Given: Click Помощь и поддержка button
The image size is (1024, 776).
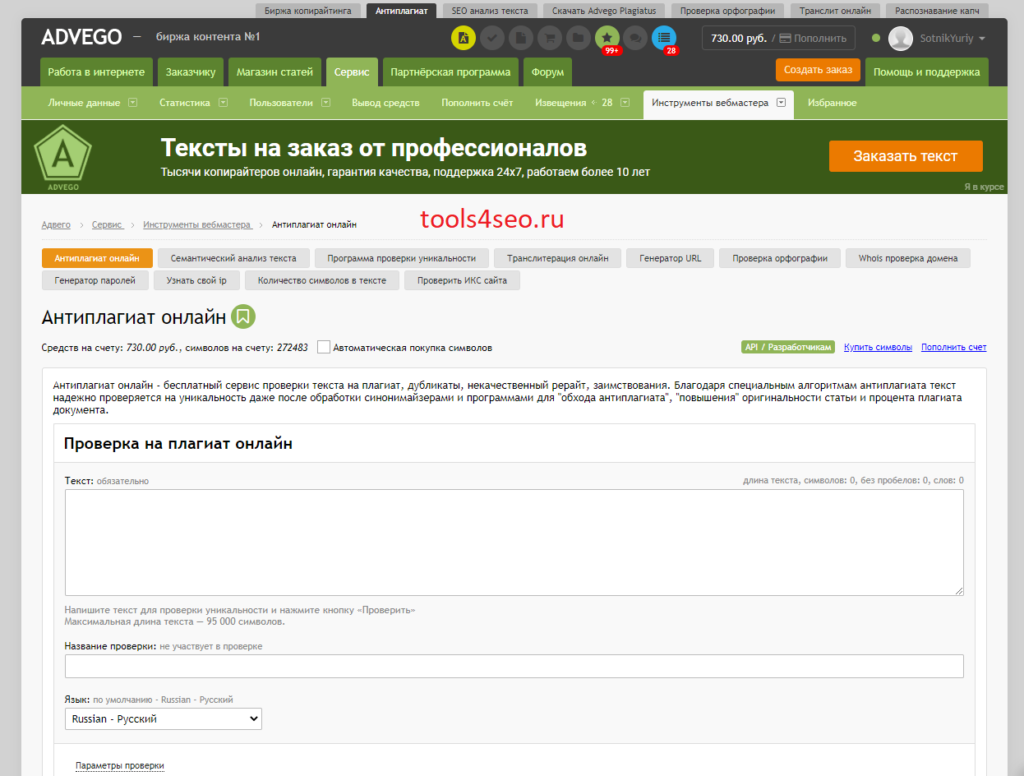Looking at the screenshot, I should coord(927,72).
